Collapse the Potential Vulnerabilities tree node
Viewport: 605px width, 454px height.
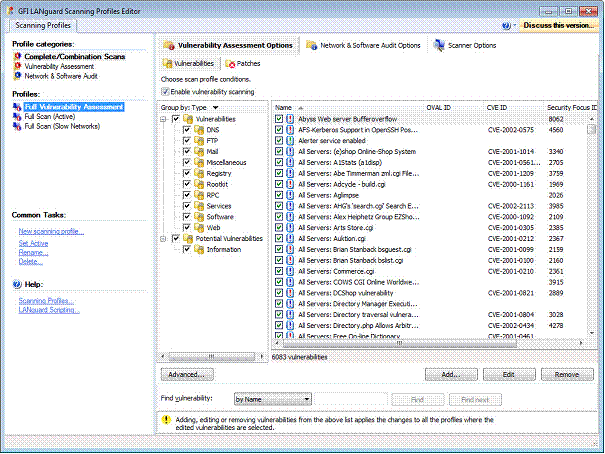[163, 239]
